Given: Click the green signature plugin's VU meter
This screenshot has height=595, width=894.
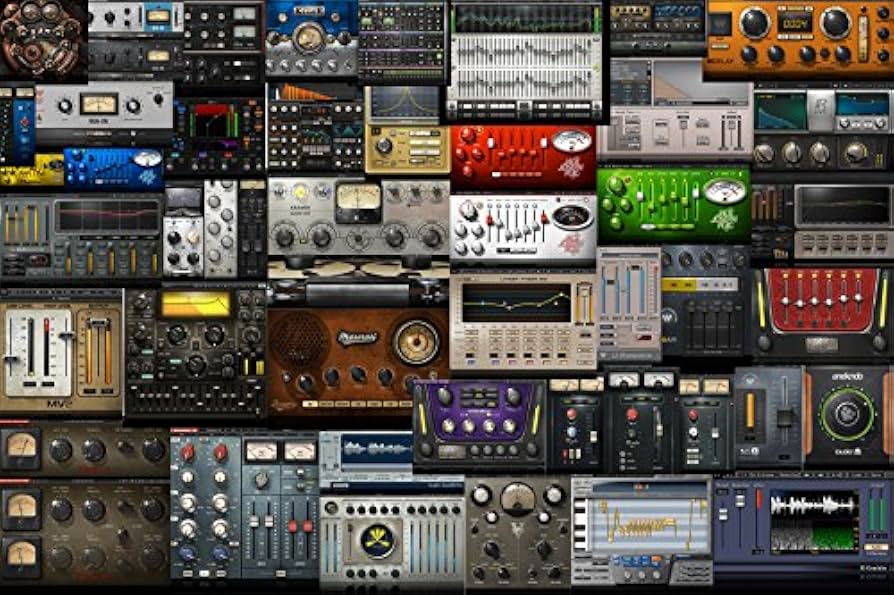Looking at the screenshot, I should (x=724, y=192).
